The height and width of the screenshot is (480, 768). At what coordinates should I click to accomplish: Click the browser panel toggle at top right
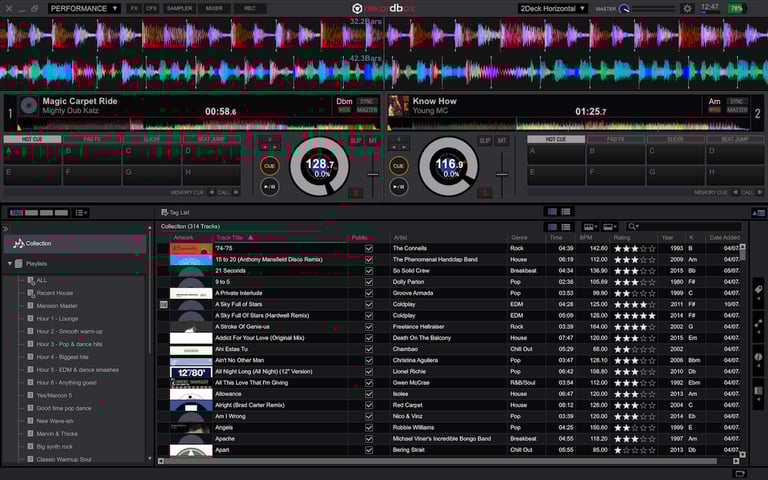(x=758, y=213)
